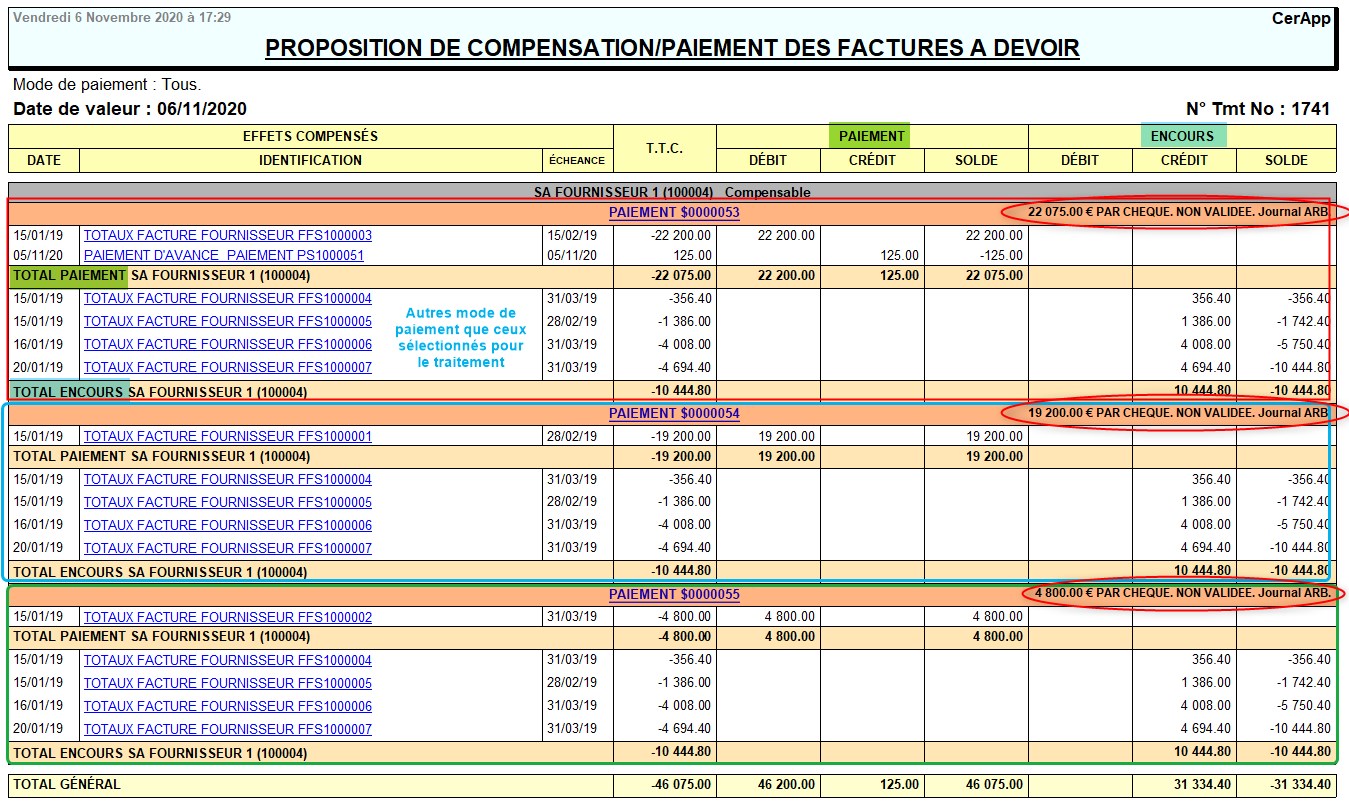Open the PAIEMENT $0000055 link

click(674, 594)
